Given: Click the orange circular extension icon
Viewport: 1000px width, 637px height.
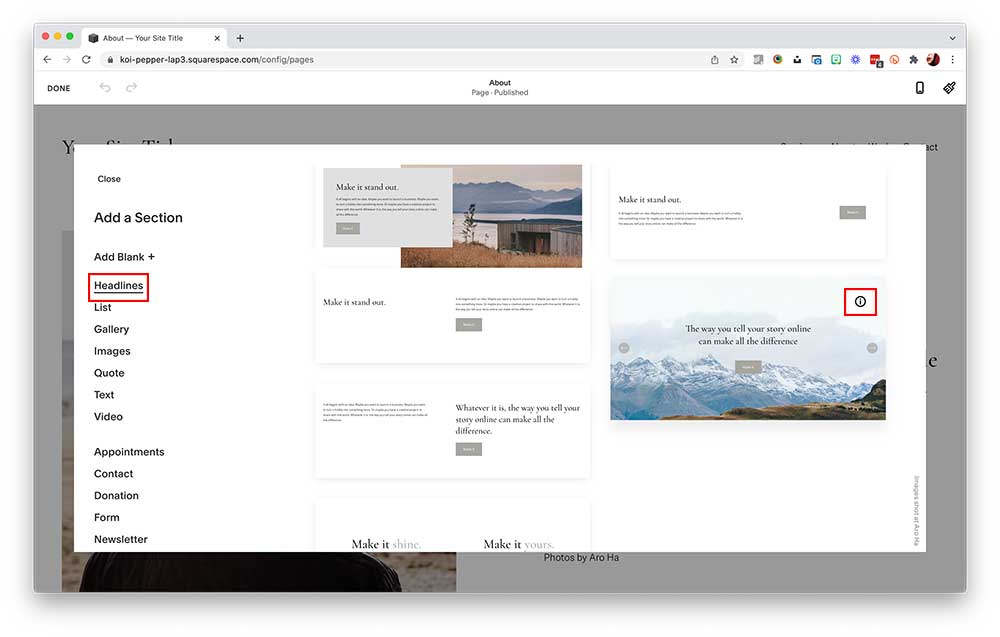Looking at the screenshot, I should tap(894, 59).
